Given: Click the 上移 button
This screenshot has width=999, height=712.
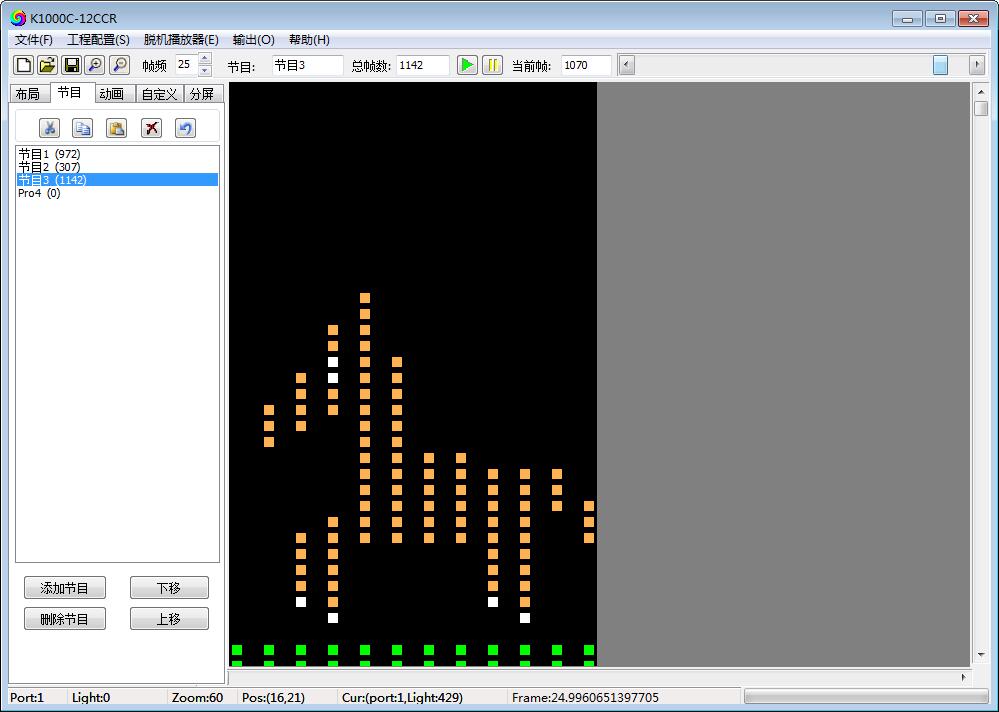Looking at the screenshot, I should pos(169,619).
